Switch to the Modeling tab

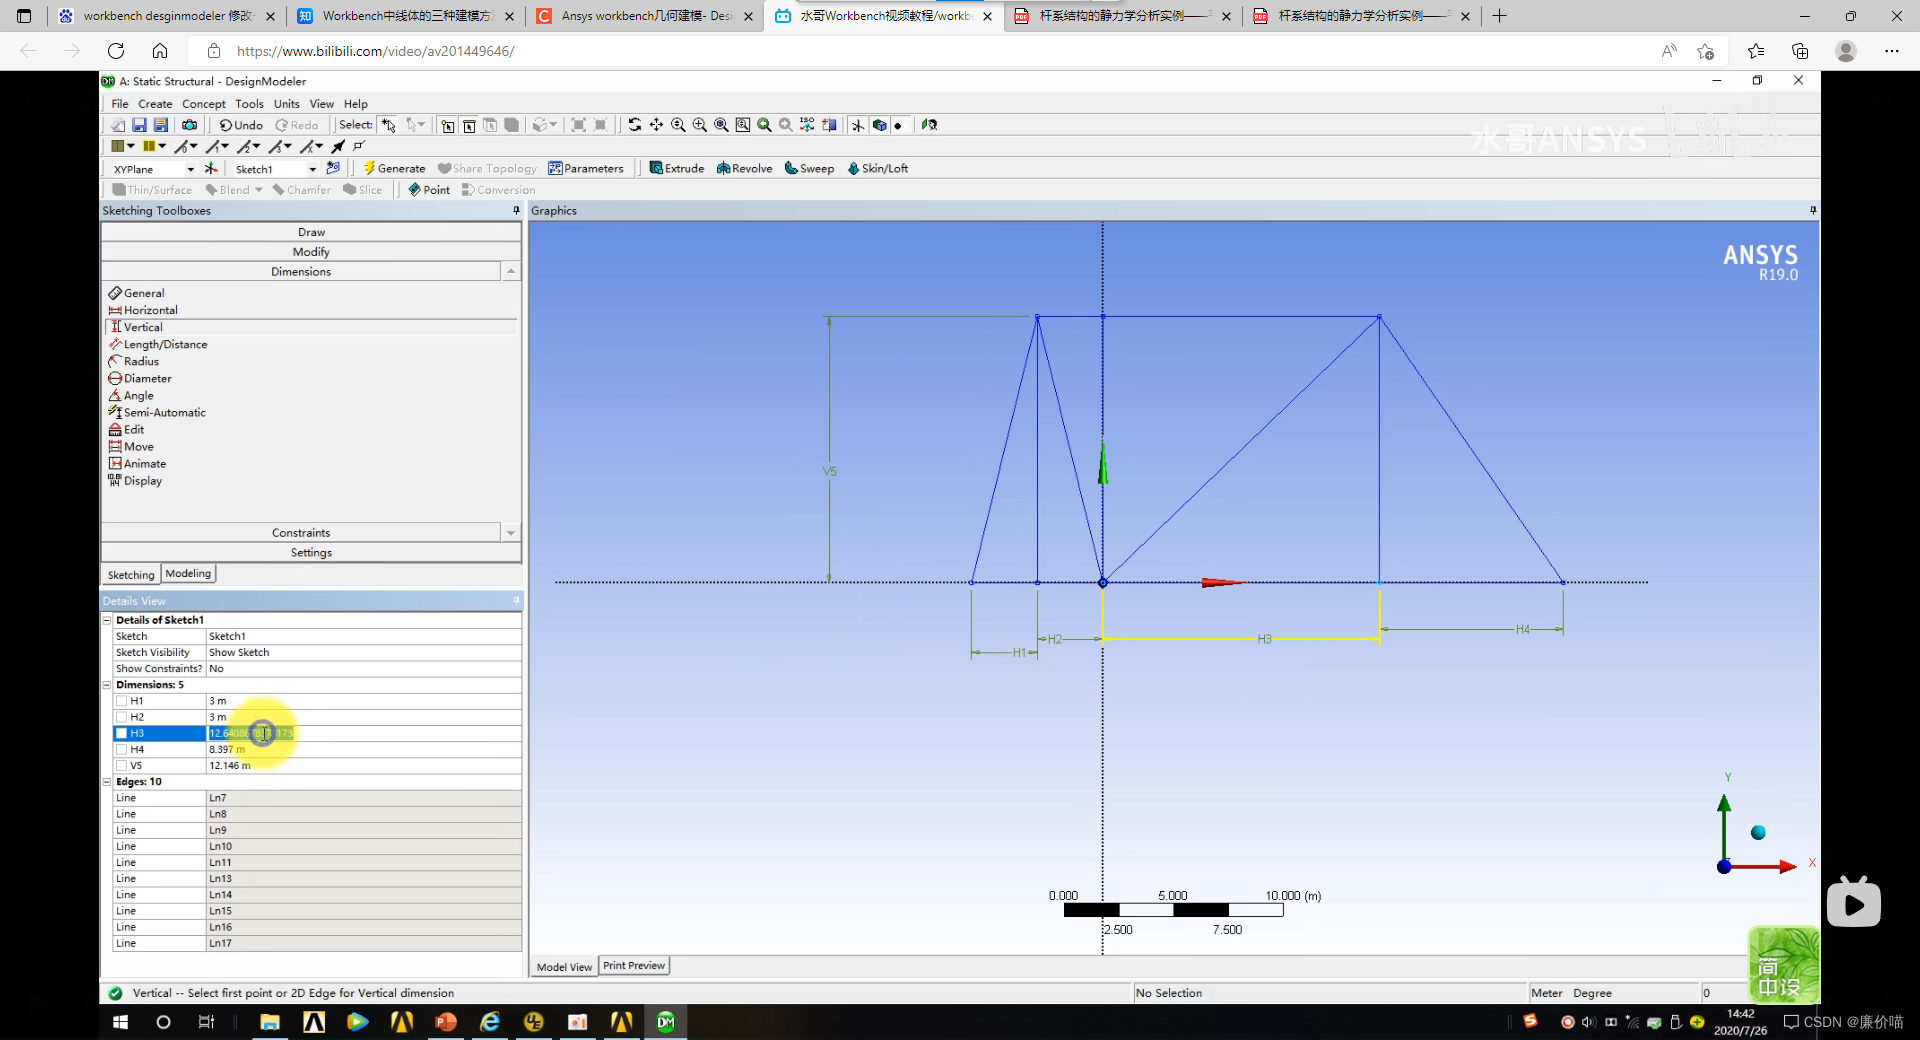pyautogui.click(x=188, y=573)
